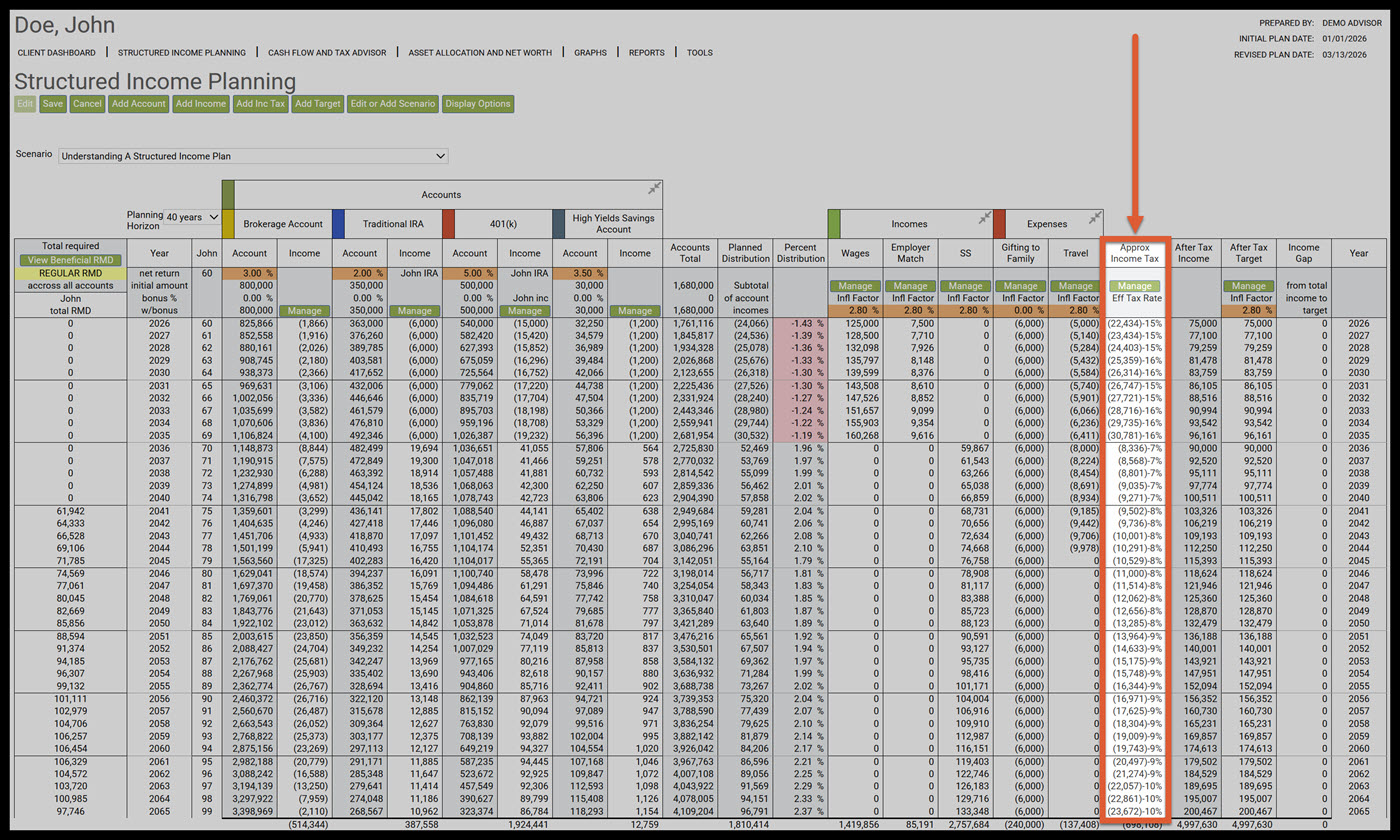Viewport: 1400px width, 840px height.
Task: Go to Client Dashboard
Action: click(x=57, y=52)
